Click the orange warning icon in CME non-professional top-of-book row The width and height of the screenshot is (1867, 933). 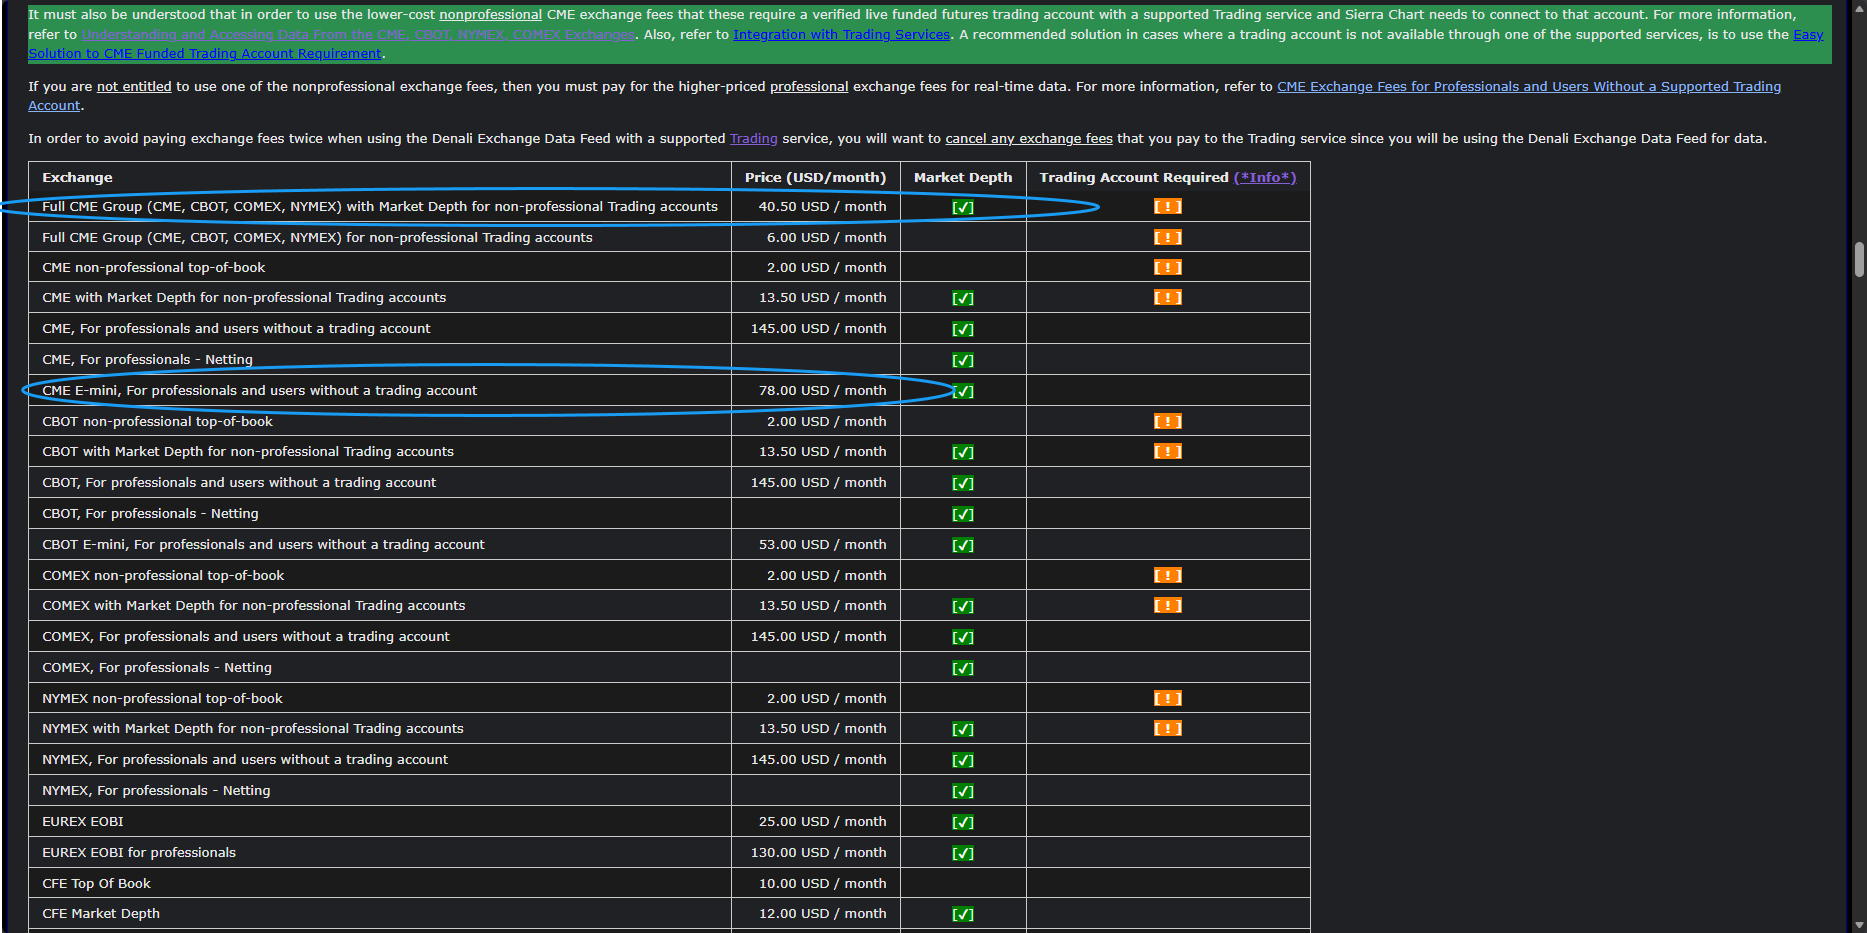[1167, 268]
